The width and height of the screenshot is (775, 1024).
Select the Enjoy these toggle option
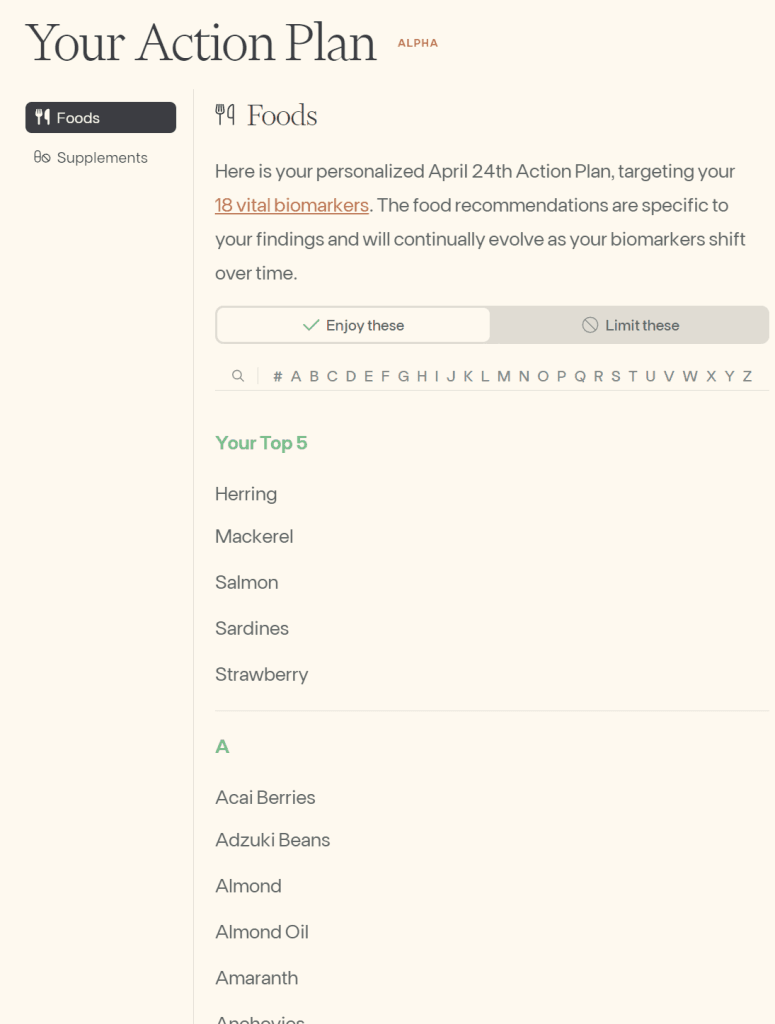point(353,325)
